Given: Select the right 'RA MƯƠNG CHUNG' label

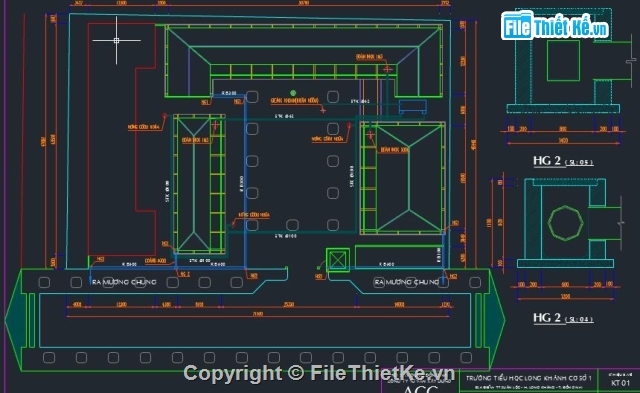Looking at the screenshot, I should pos(407,282).
